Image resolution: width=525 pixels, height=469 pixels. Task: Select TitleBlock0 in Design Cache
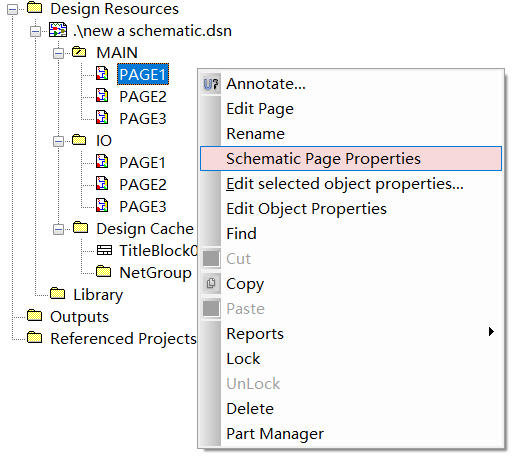(x=159, y=251)
